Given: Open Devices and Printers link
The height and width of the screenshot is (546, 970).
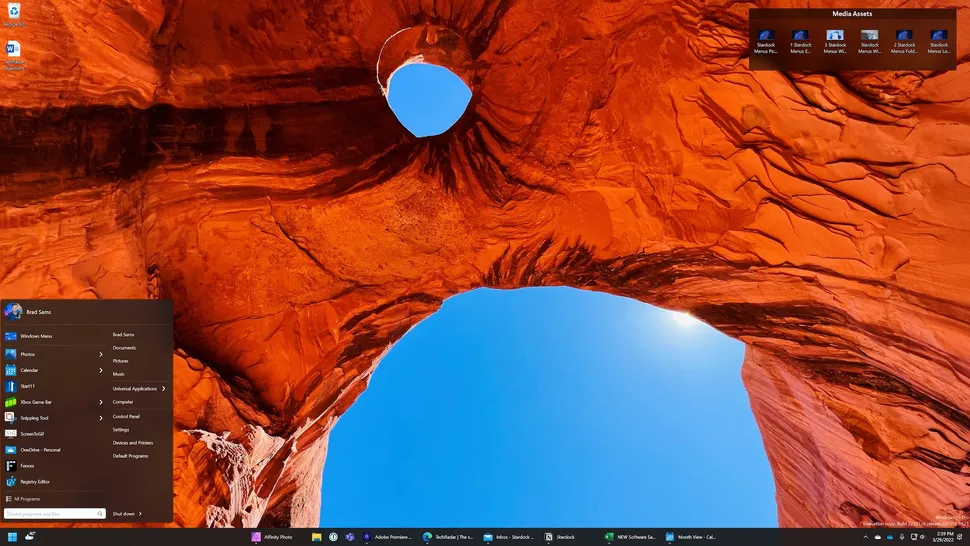Looking at the screenshot, I should (x=133, y=443).
